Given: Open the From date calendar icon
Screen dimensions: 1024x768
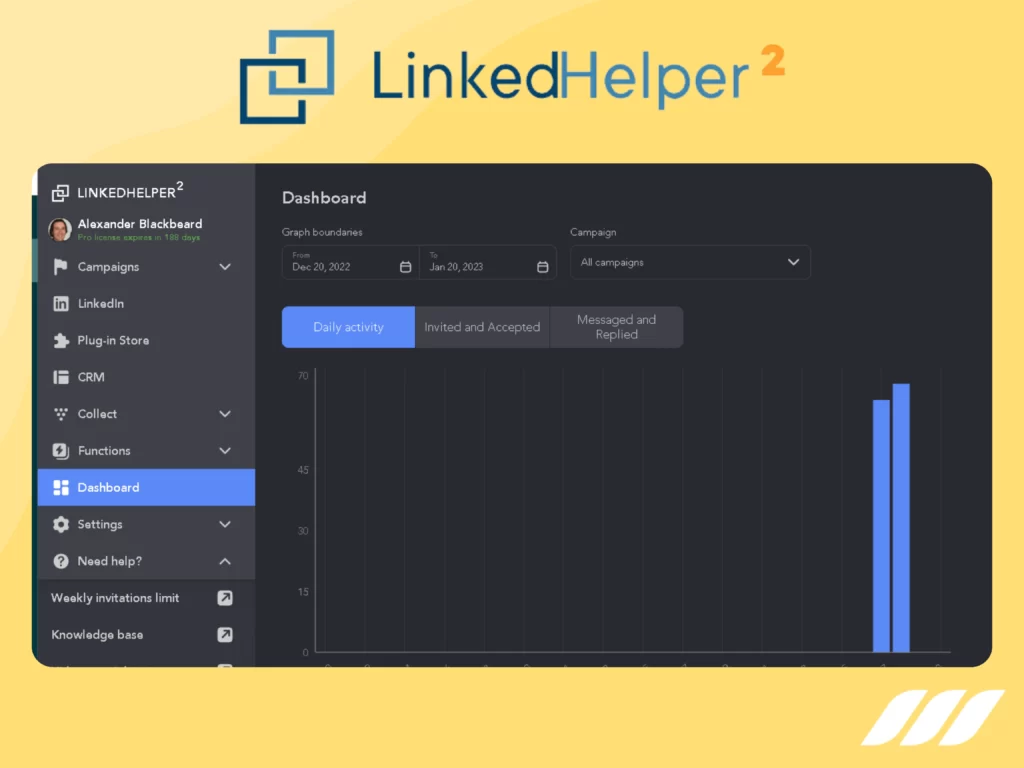Looking at the screenshot, I should [x=406, y=266].
